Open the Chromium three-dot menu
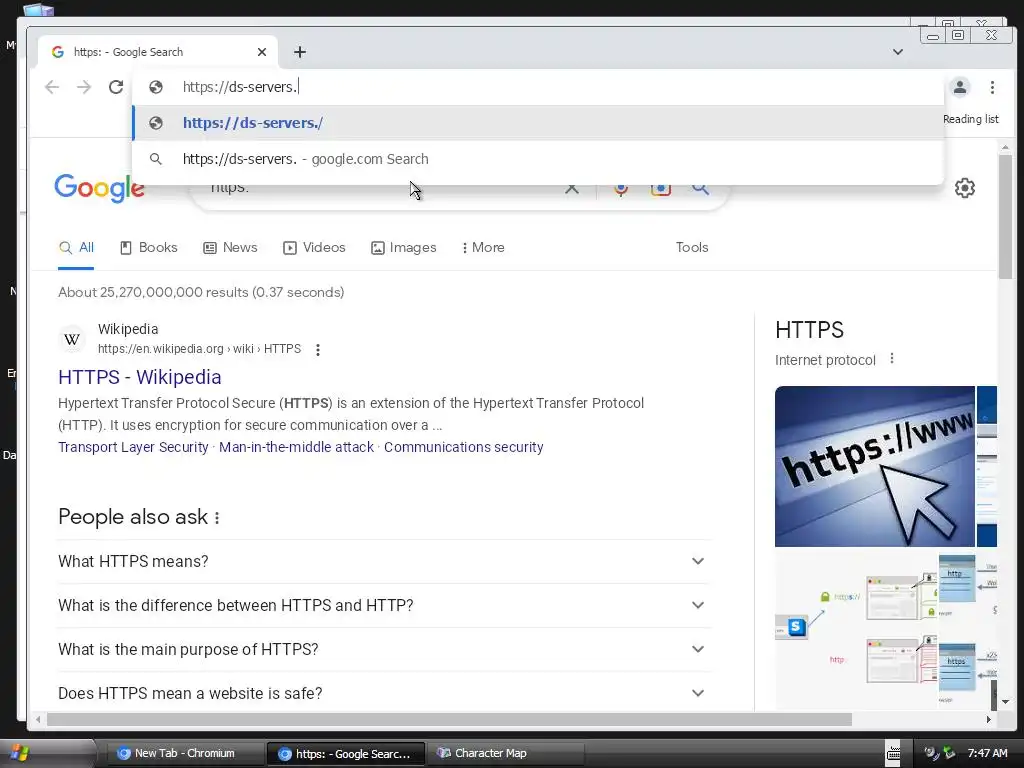 point(992,87)
